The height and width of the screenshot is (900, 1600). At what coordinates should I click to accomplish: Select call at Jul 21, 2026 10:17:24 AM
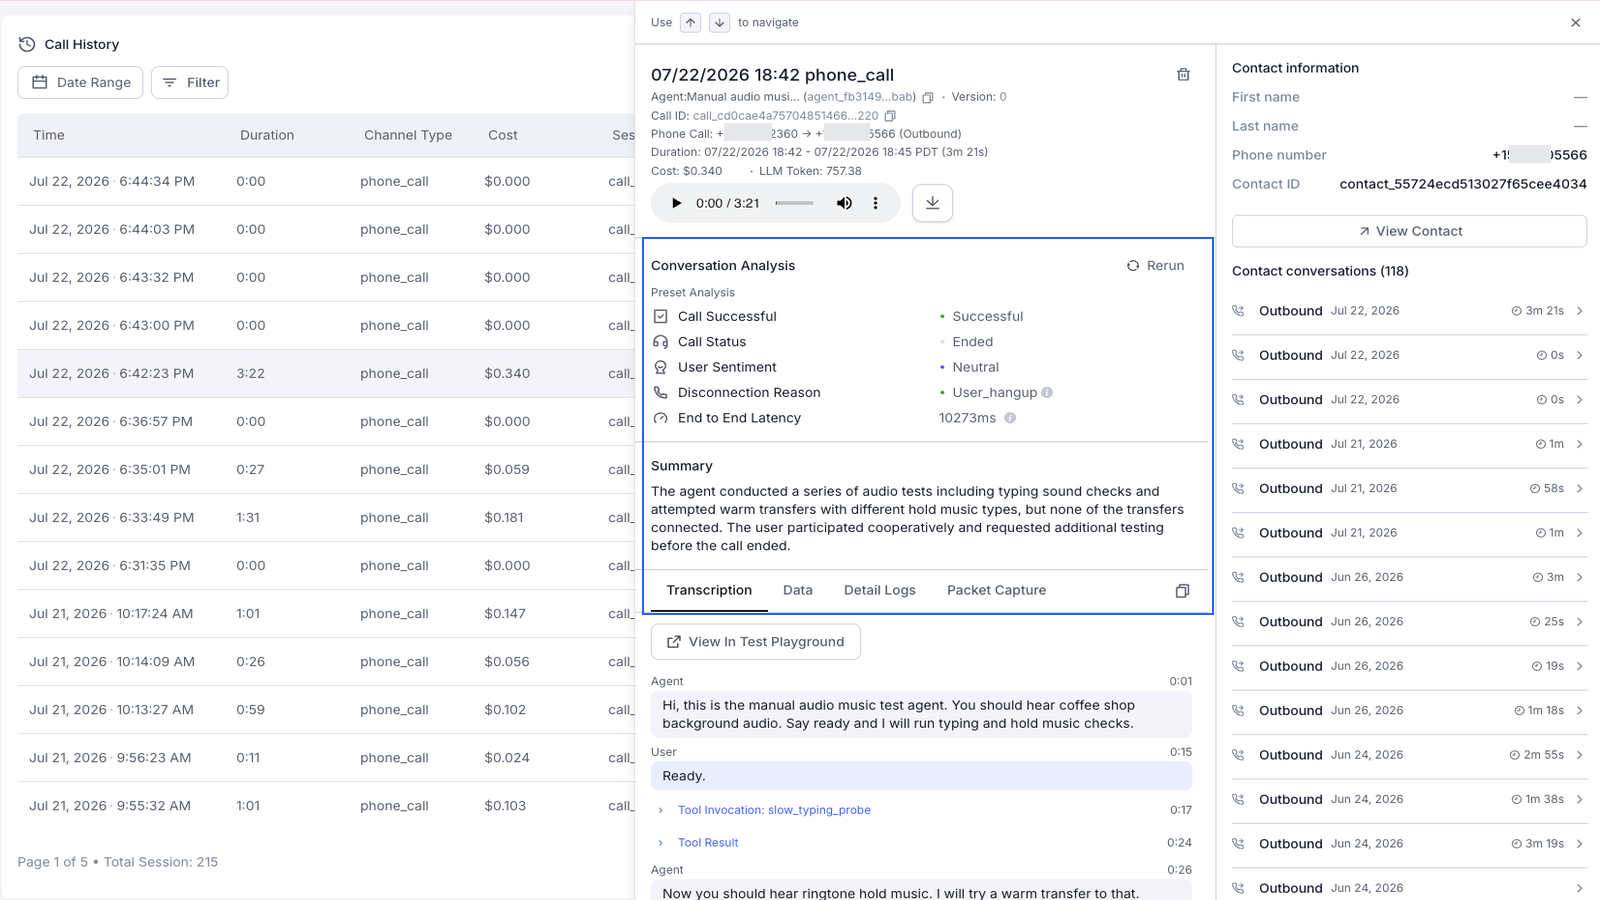[x=326, y=613]
